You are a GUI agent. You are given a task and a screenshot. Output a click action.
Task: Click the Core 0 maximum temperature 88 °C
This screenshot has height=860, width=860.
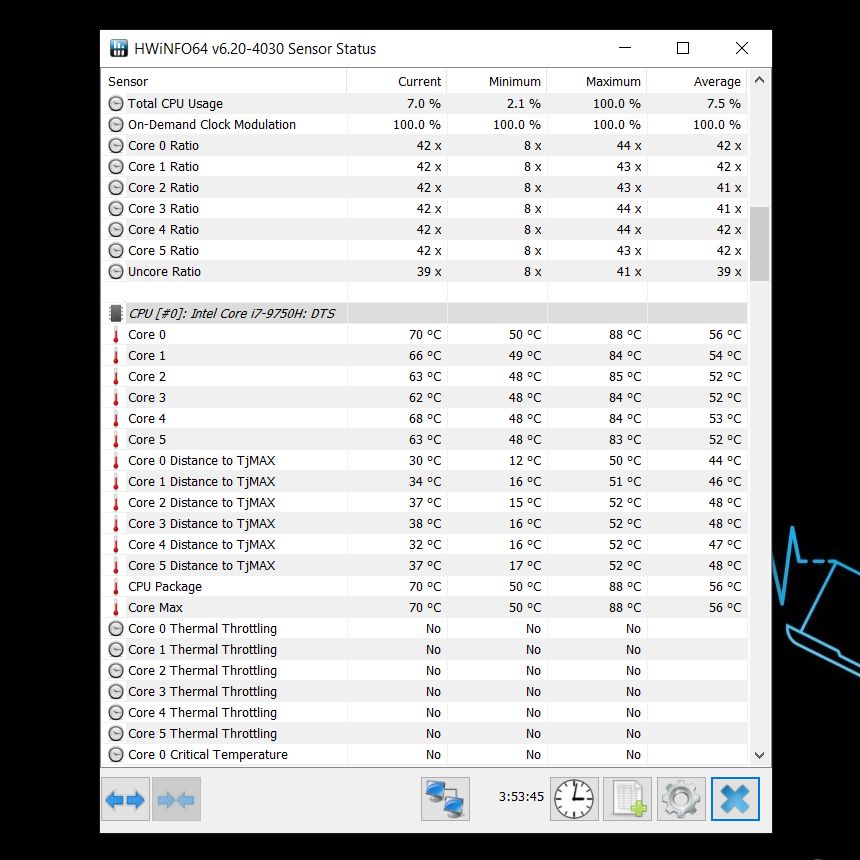[625, 335]
